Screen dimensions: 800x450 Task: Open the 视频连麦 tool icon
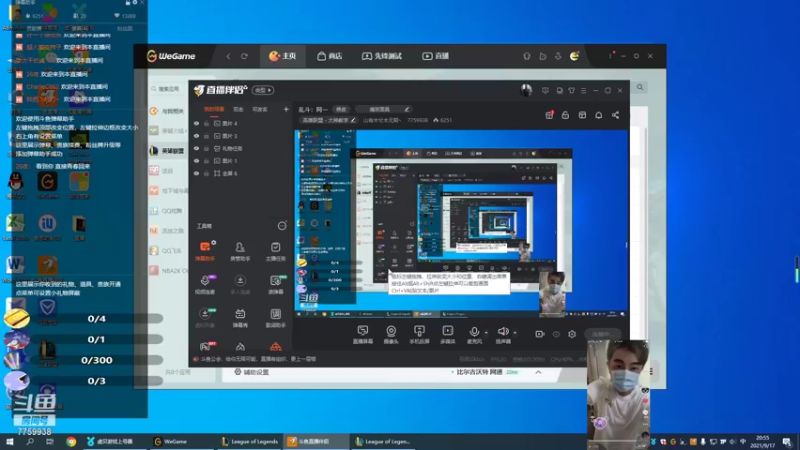(205, 285)
